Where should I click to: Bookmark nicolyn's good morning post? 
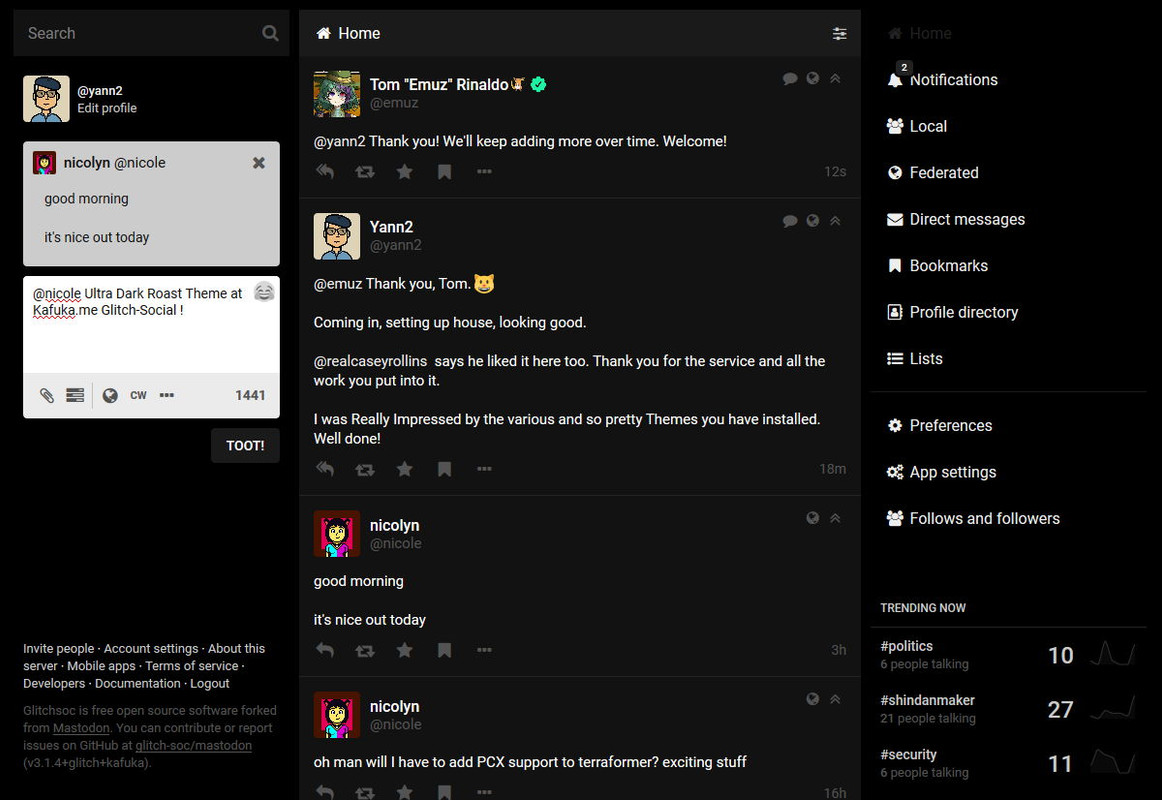pyautogui.click(x=445, y=650)
